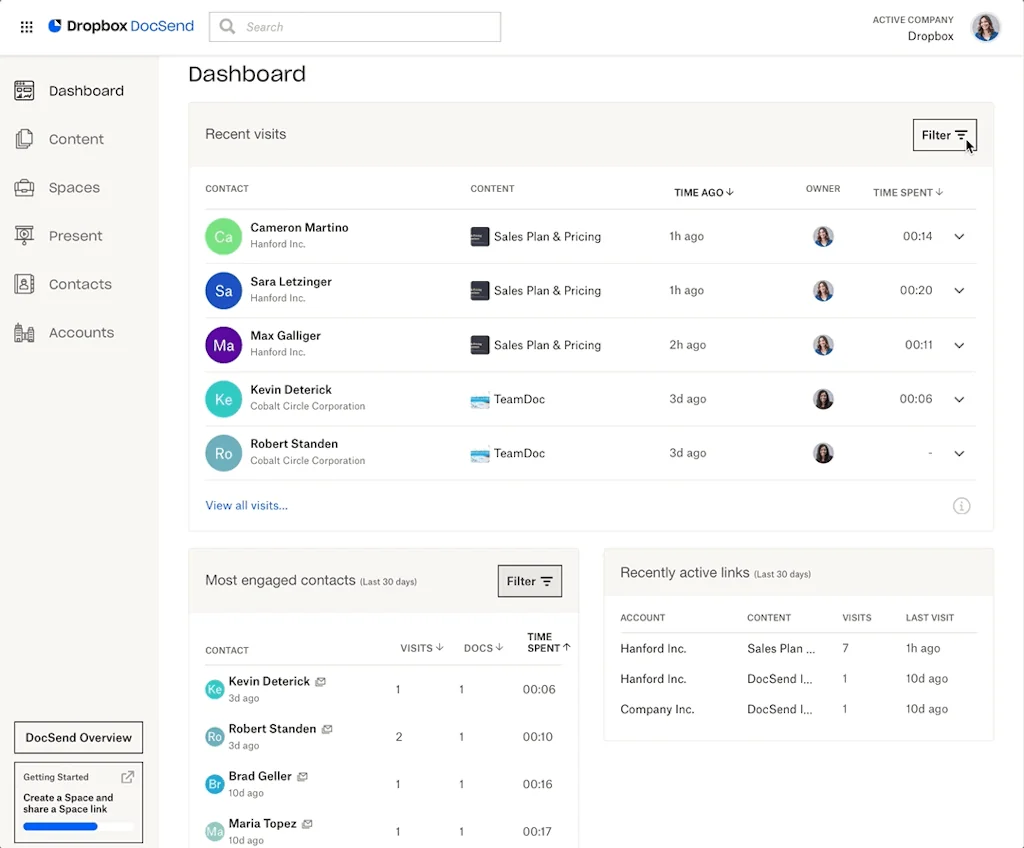Open the Contacts page via sidebar icon
Screen dimensions: 1024x848
pos(23,284)
